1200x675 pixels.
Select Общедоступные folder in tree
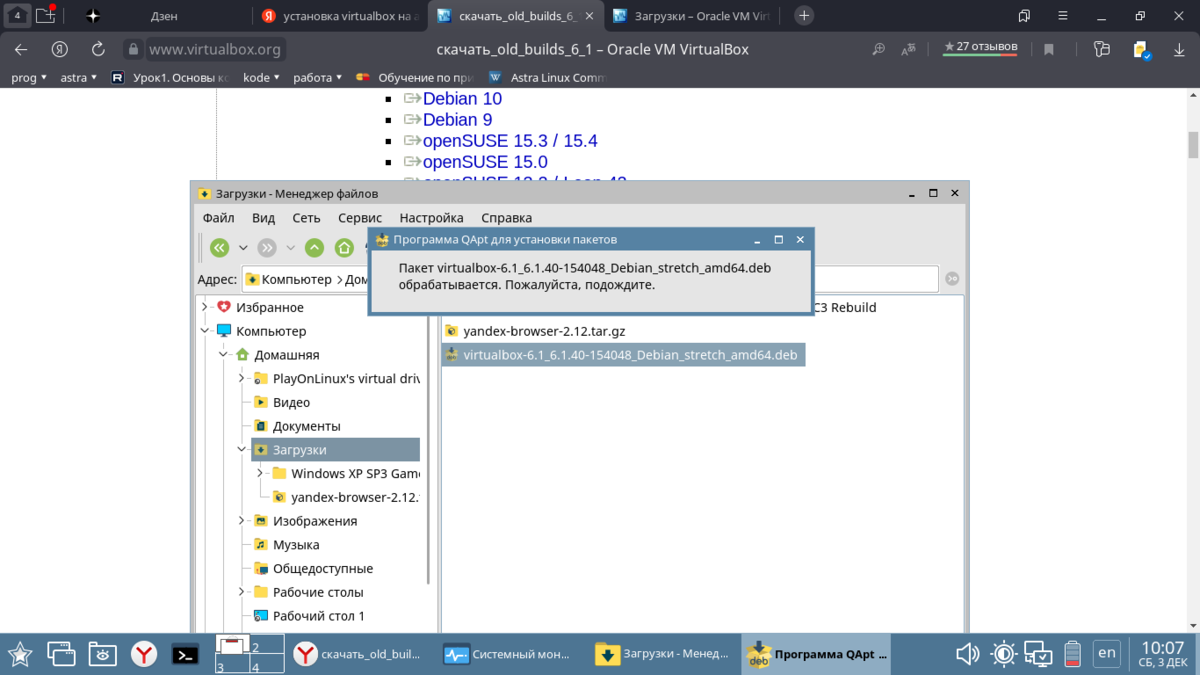click(323, 568)
